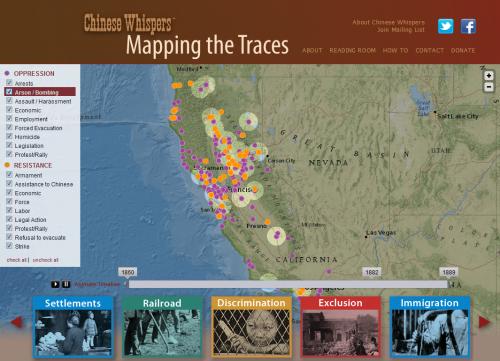Open the Discrimination topic card
This screenshot has height=361, width=500.
251,327
